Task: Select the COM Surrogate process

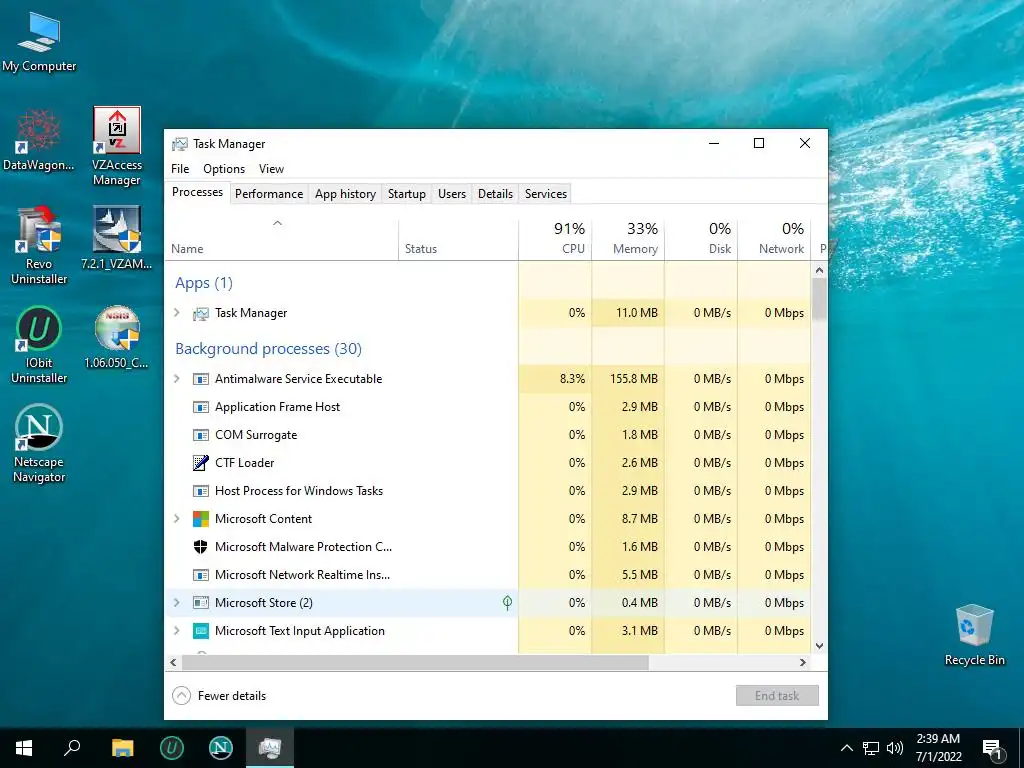Action: 488,435
